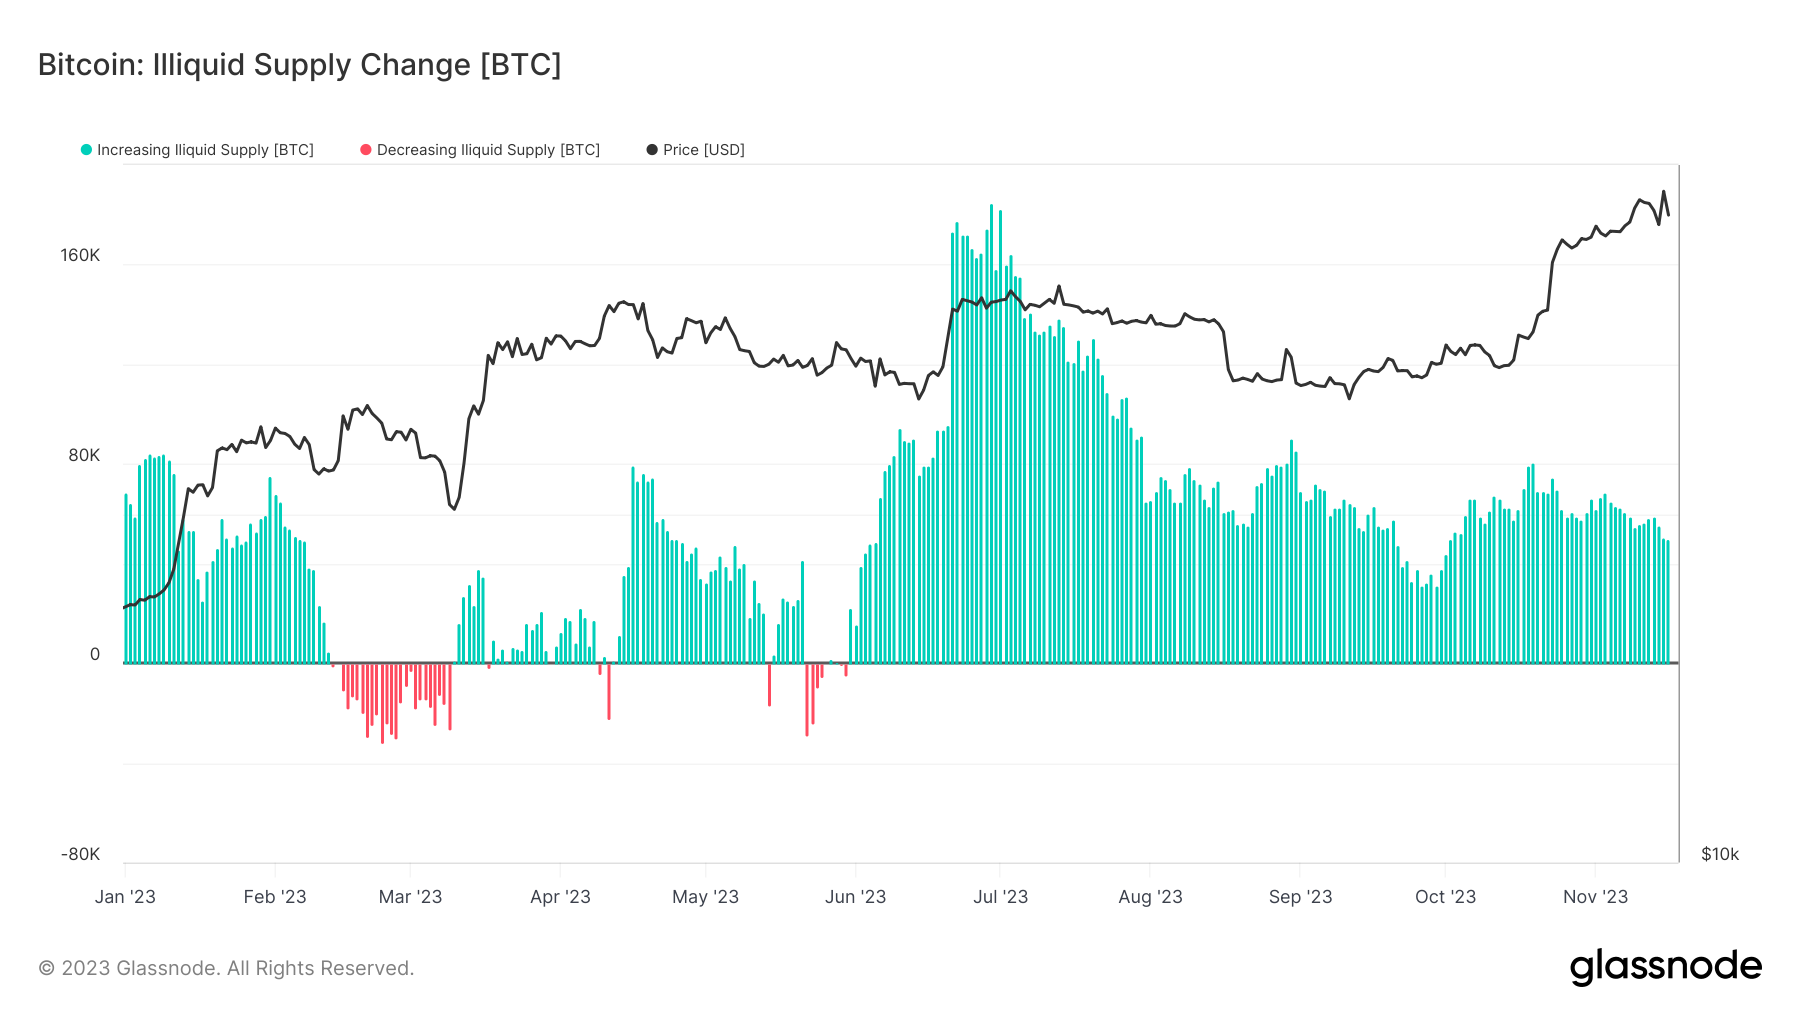
Task: Click the green Increasing Illiquid Supply legend dot
Action: tap(86, 150)
